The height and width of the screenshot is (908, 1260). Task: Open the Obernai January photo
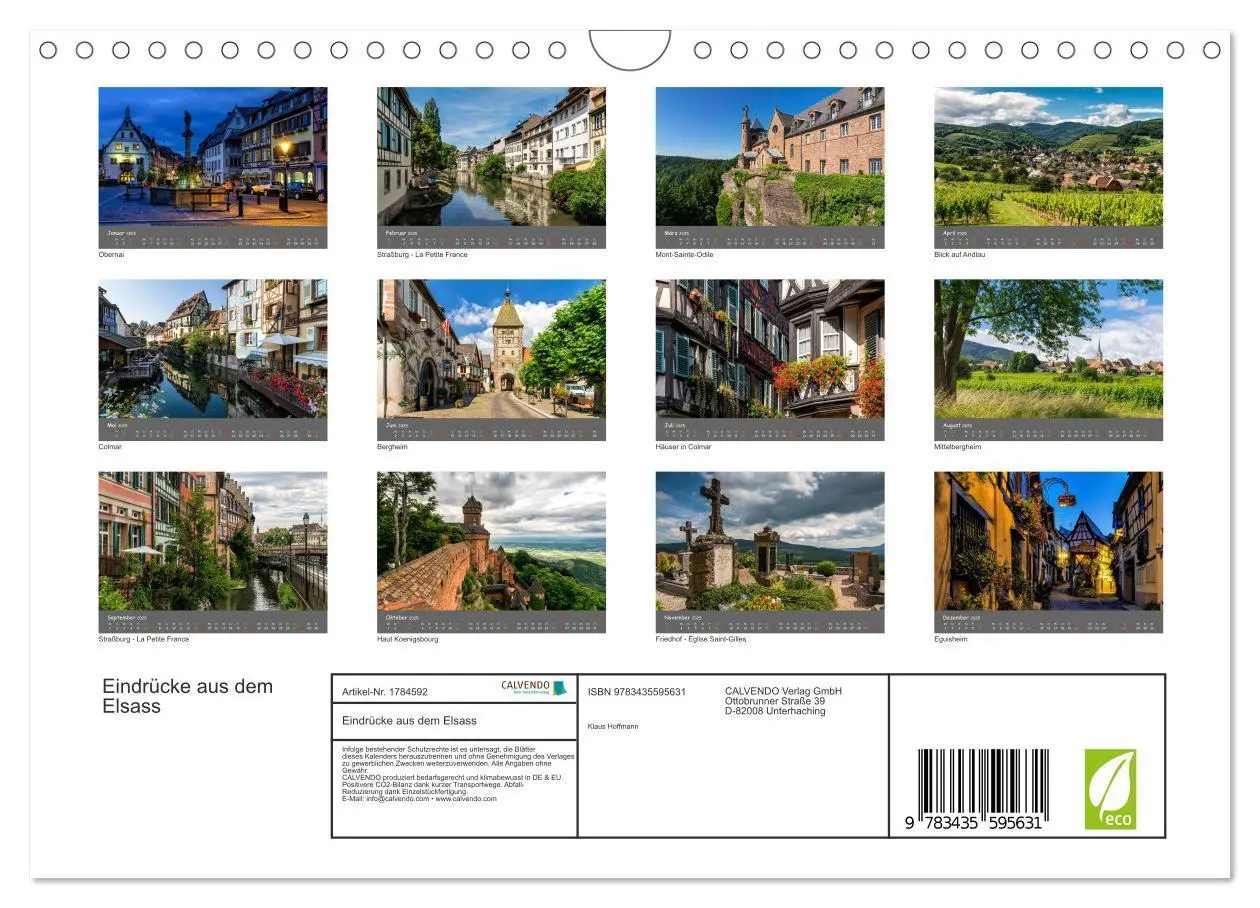pyautogui.click(x=212, y=156)
